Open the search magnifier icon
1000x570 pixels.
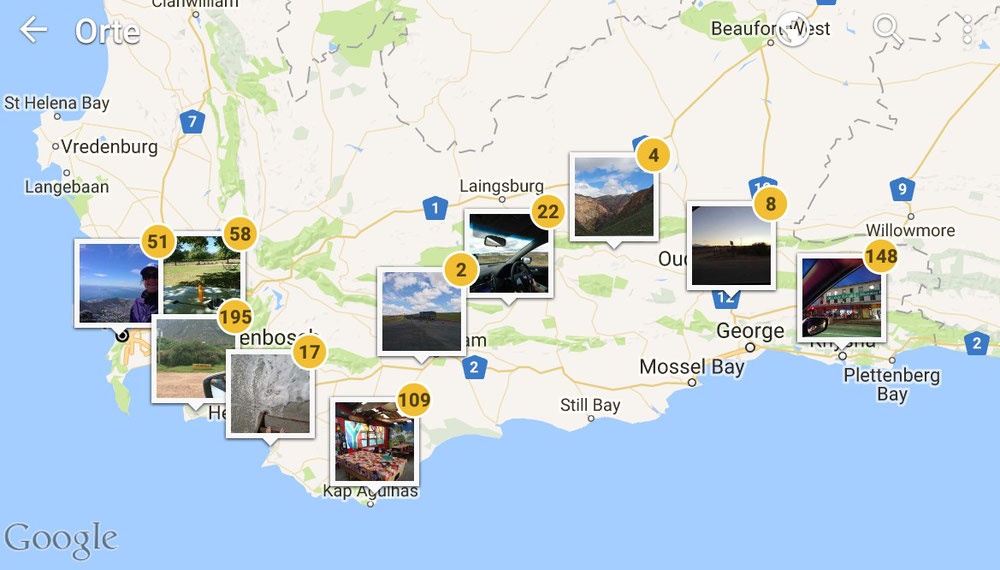pyautogui.click(x=888, y=29)
